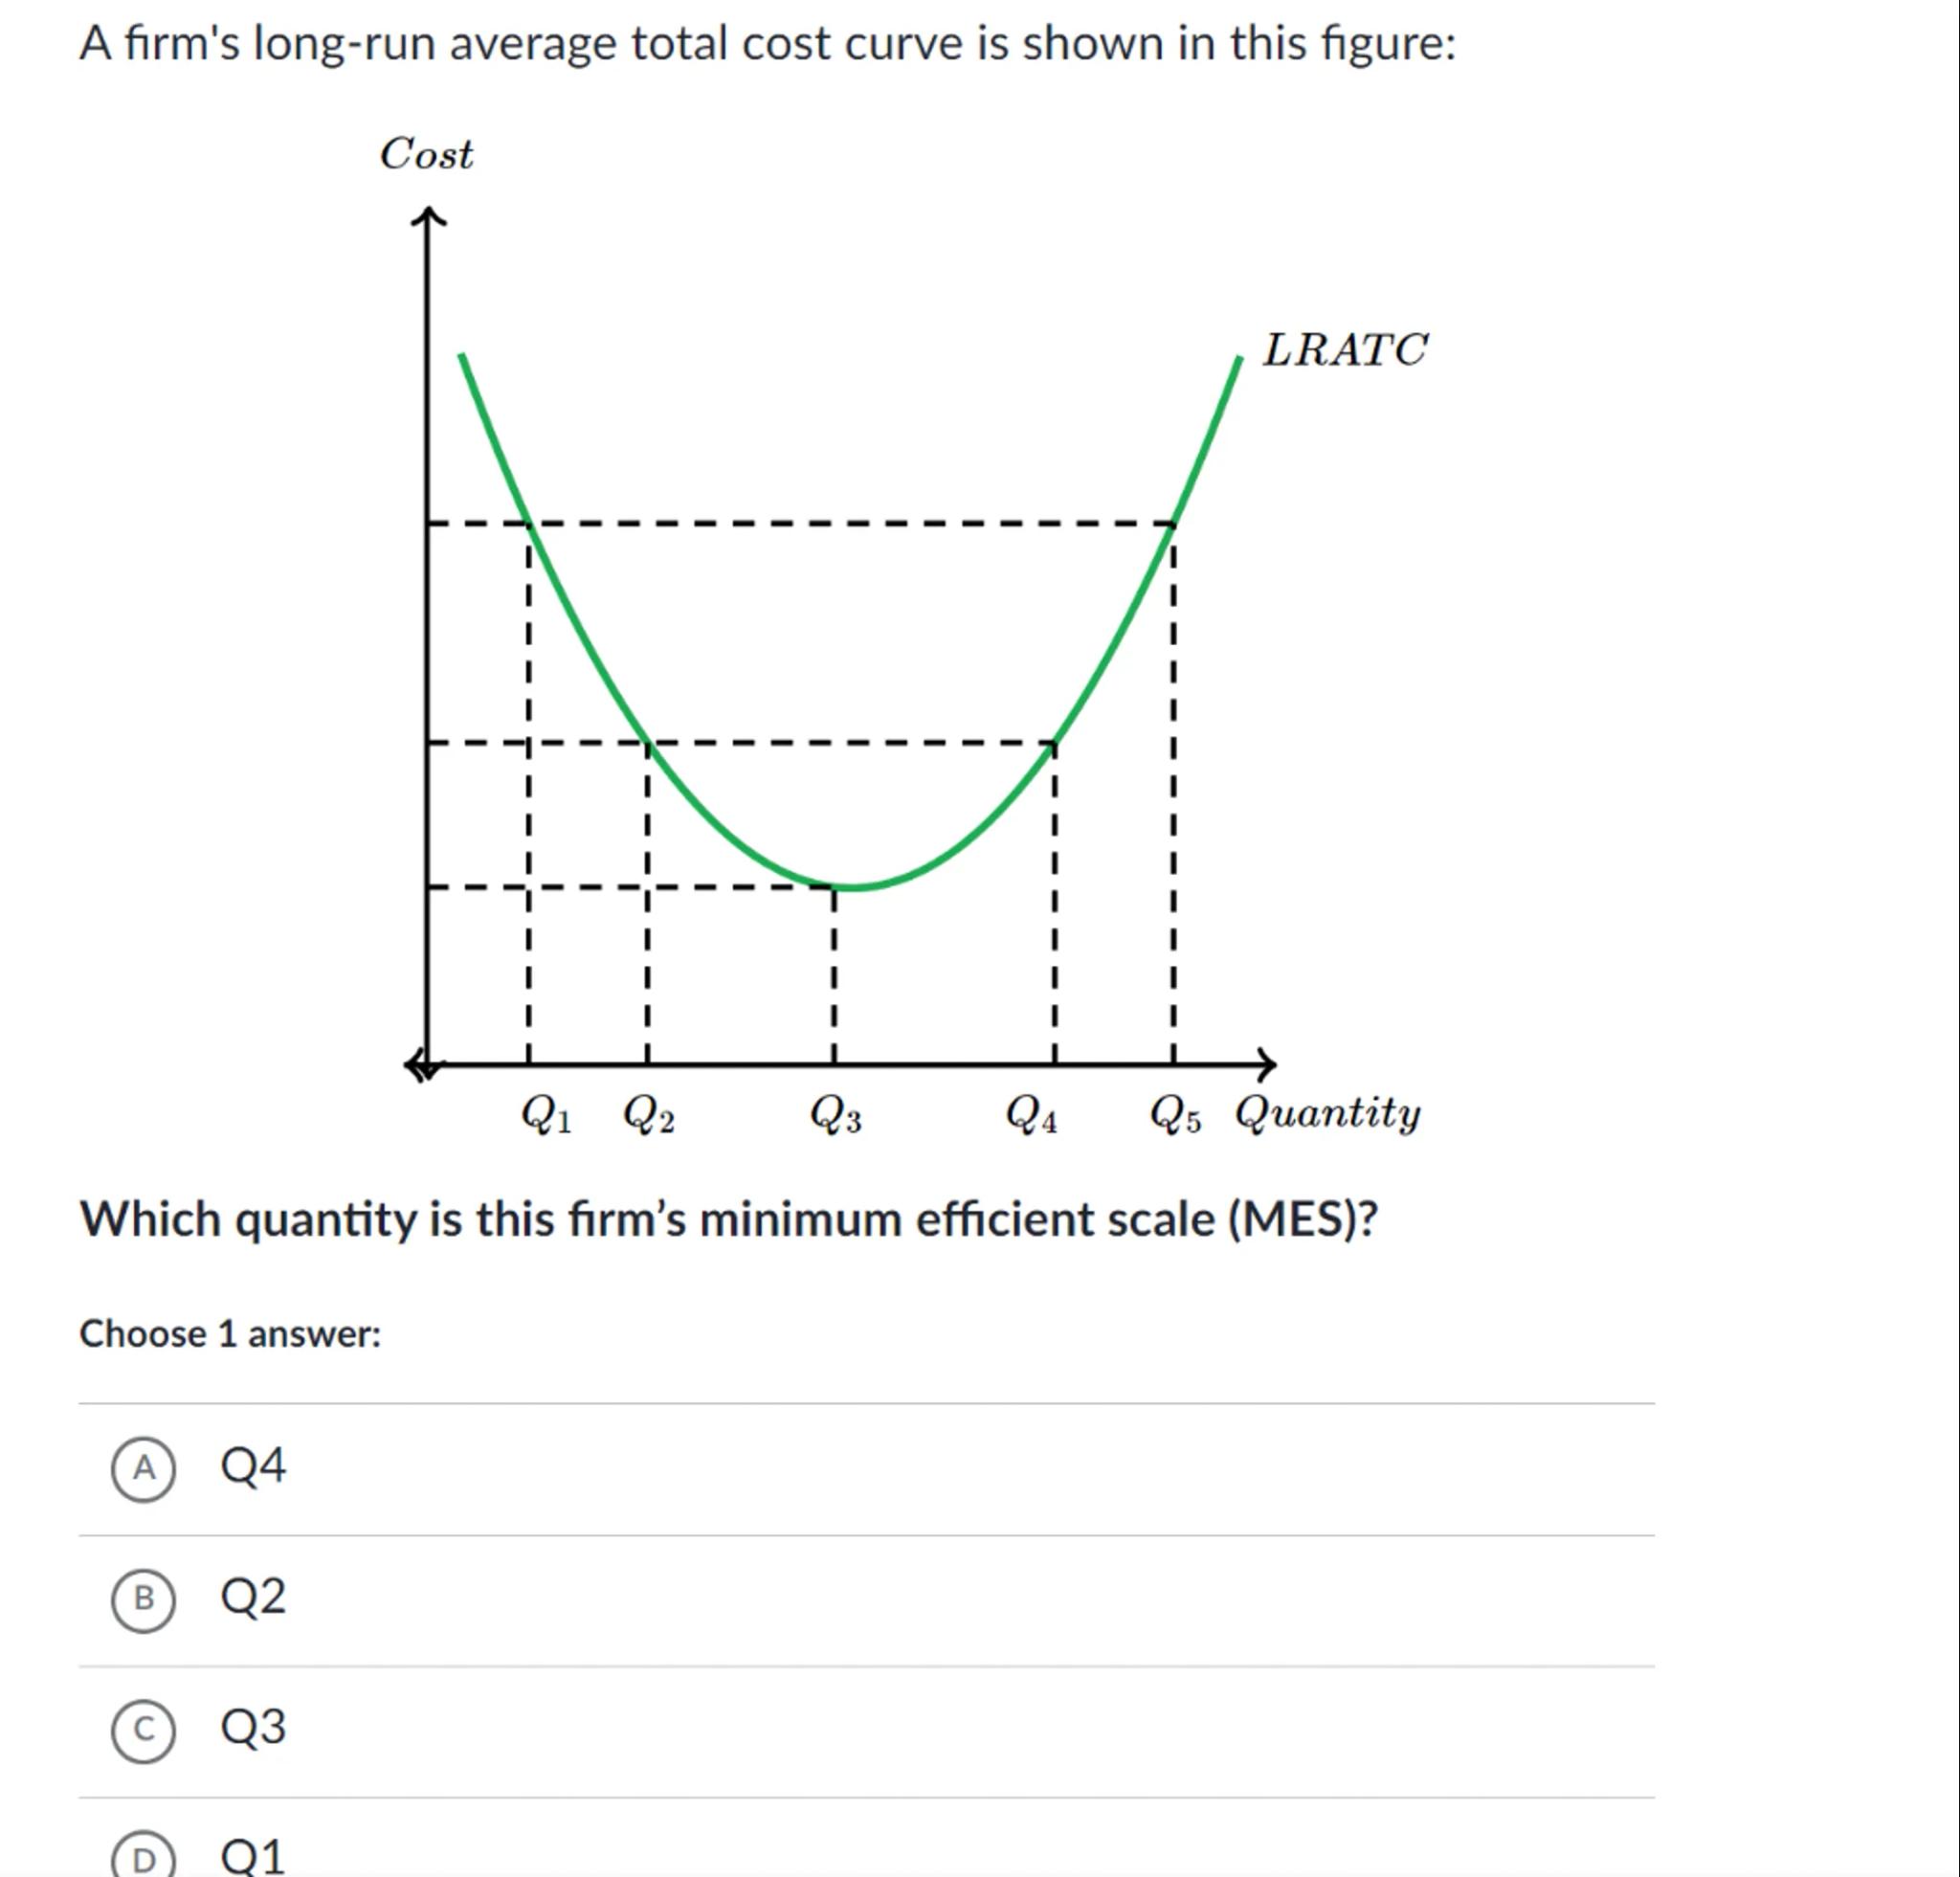
Task: Click the Q3 answer option text
Action: [x=253, y=1728]
